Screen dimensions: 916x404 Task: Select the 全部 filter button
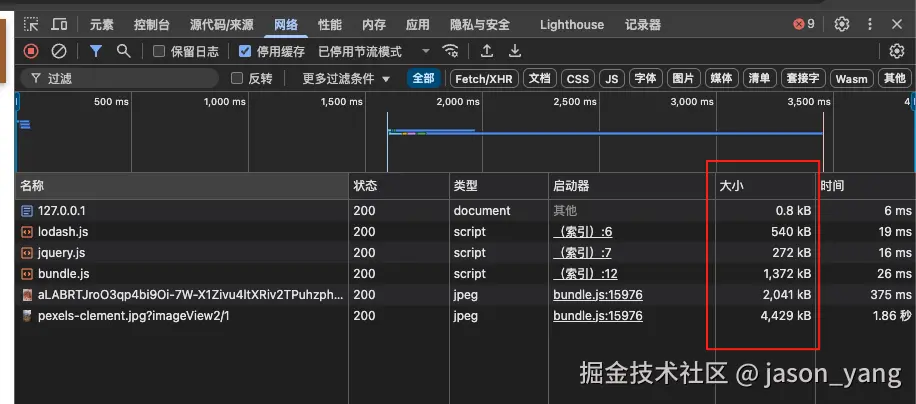coord(424,78)
